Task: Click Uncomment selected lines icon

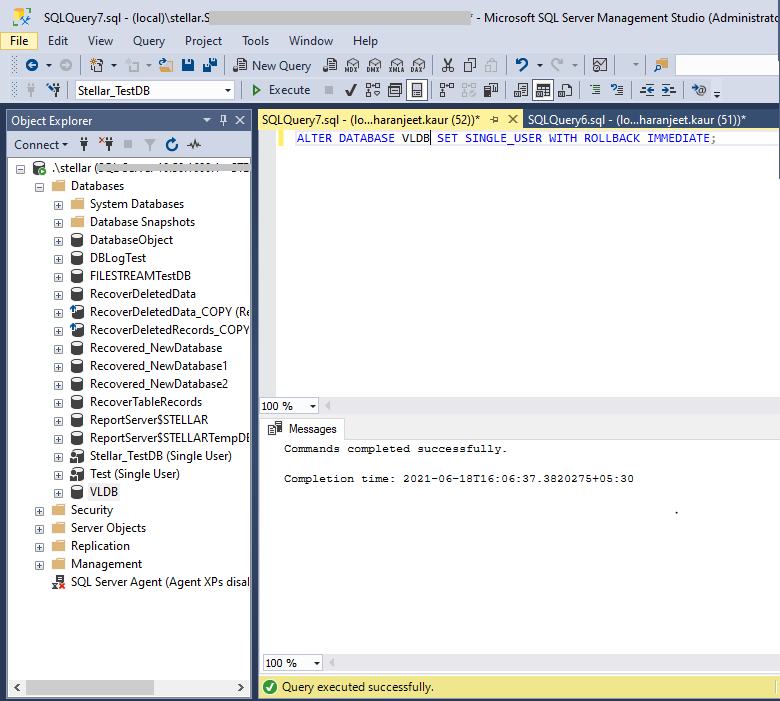Action: (617, 90)
